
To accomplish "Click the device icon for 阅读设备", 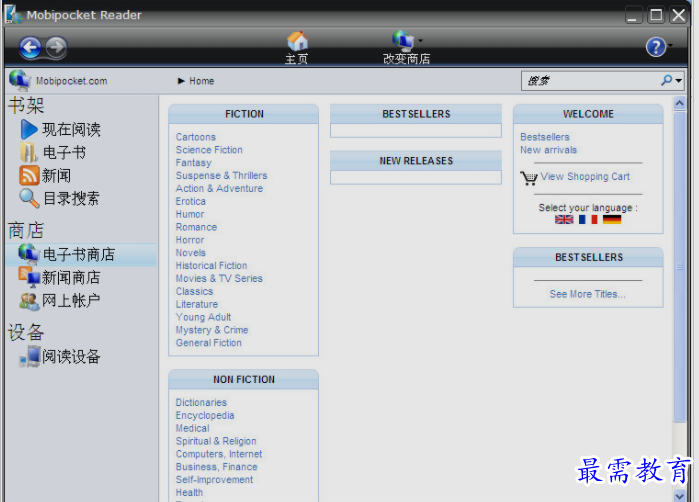I will [30, 356].
